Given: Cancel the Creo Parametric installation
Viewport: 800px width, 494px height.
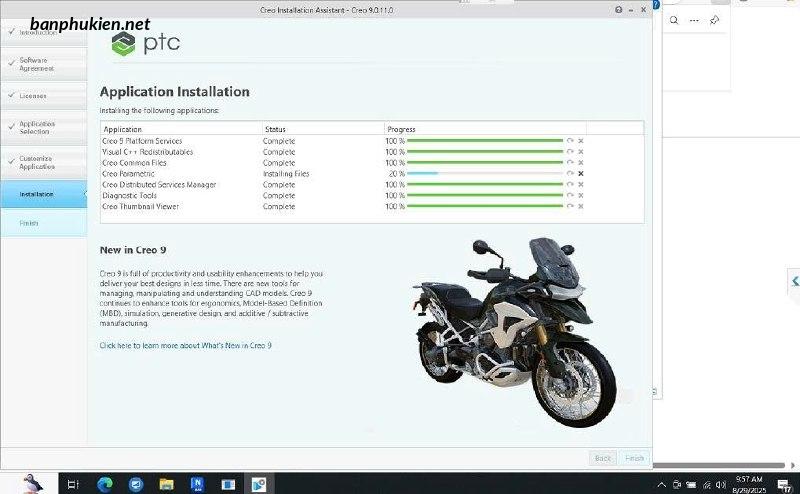Looking at the screenshot, I should click(581, 174).
